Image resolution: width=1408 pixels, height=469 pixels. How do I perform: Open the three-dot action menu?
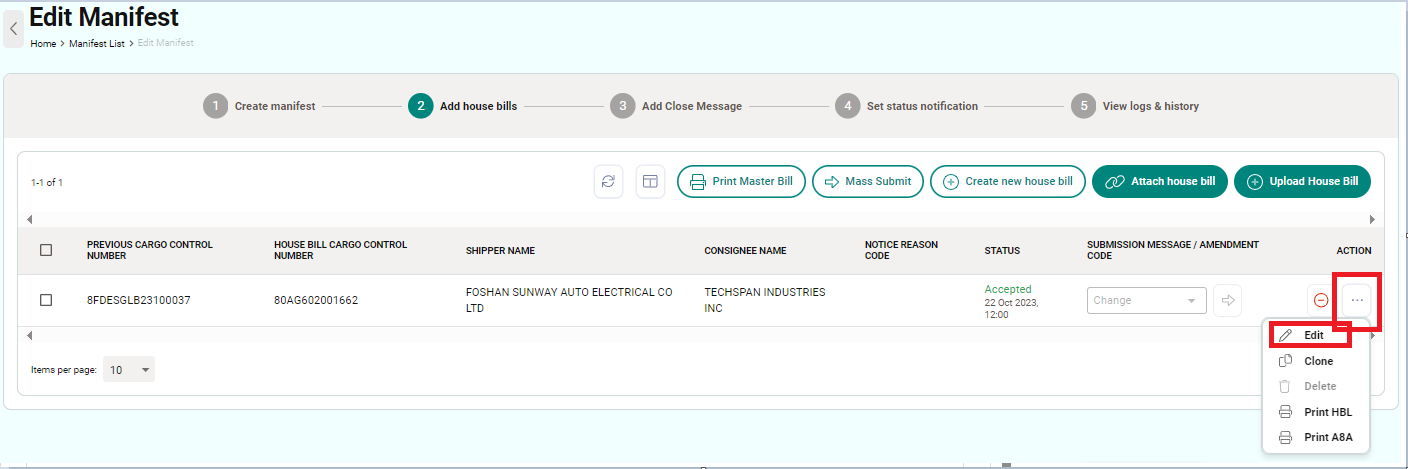tap(1357, 300)
